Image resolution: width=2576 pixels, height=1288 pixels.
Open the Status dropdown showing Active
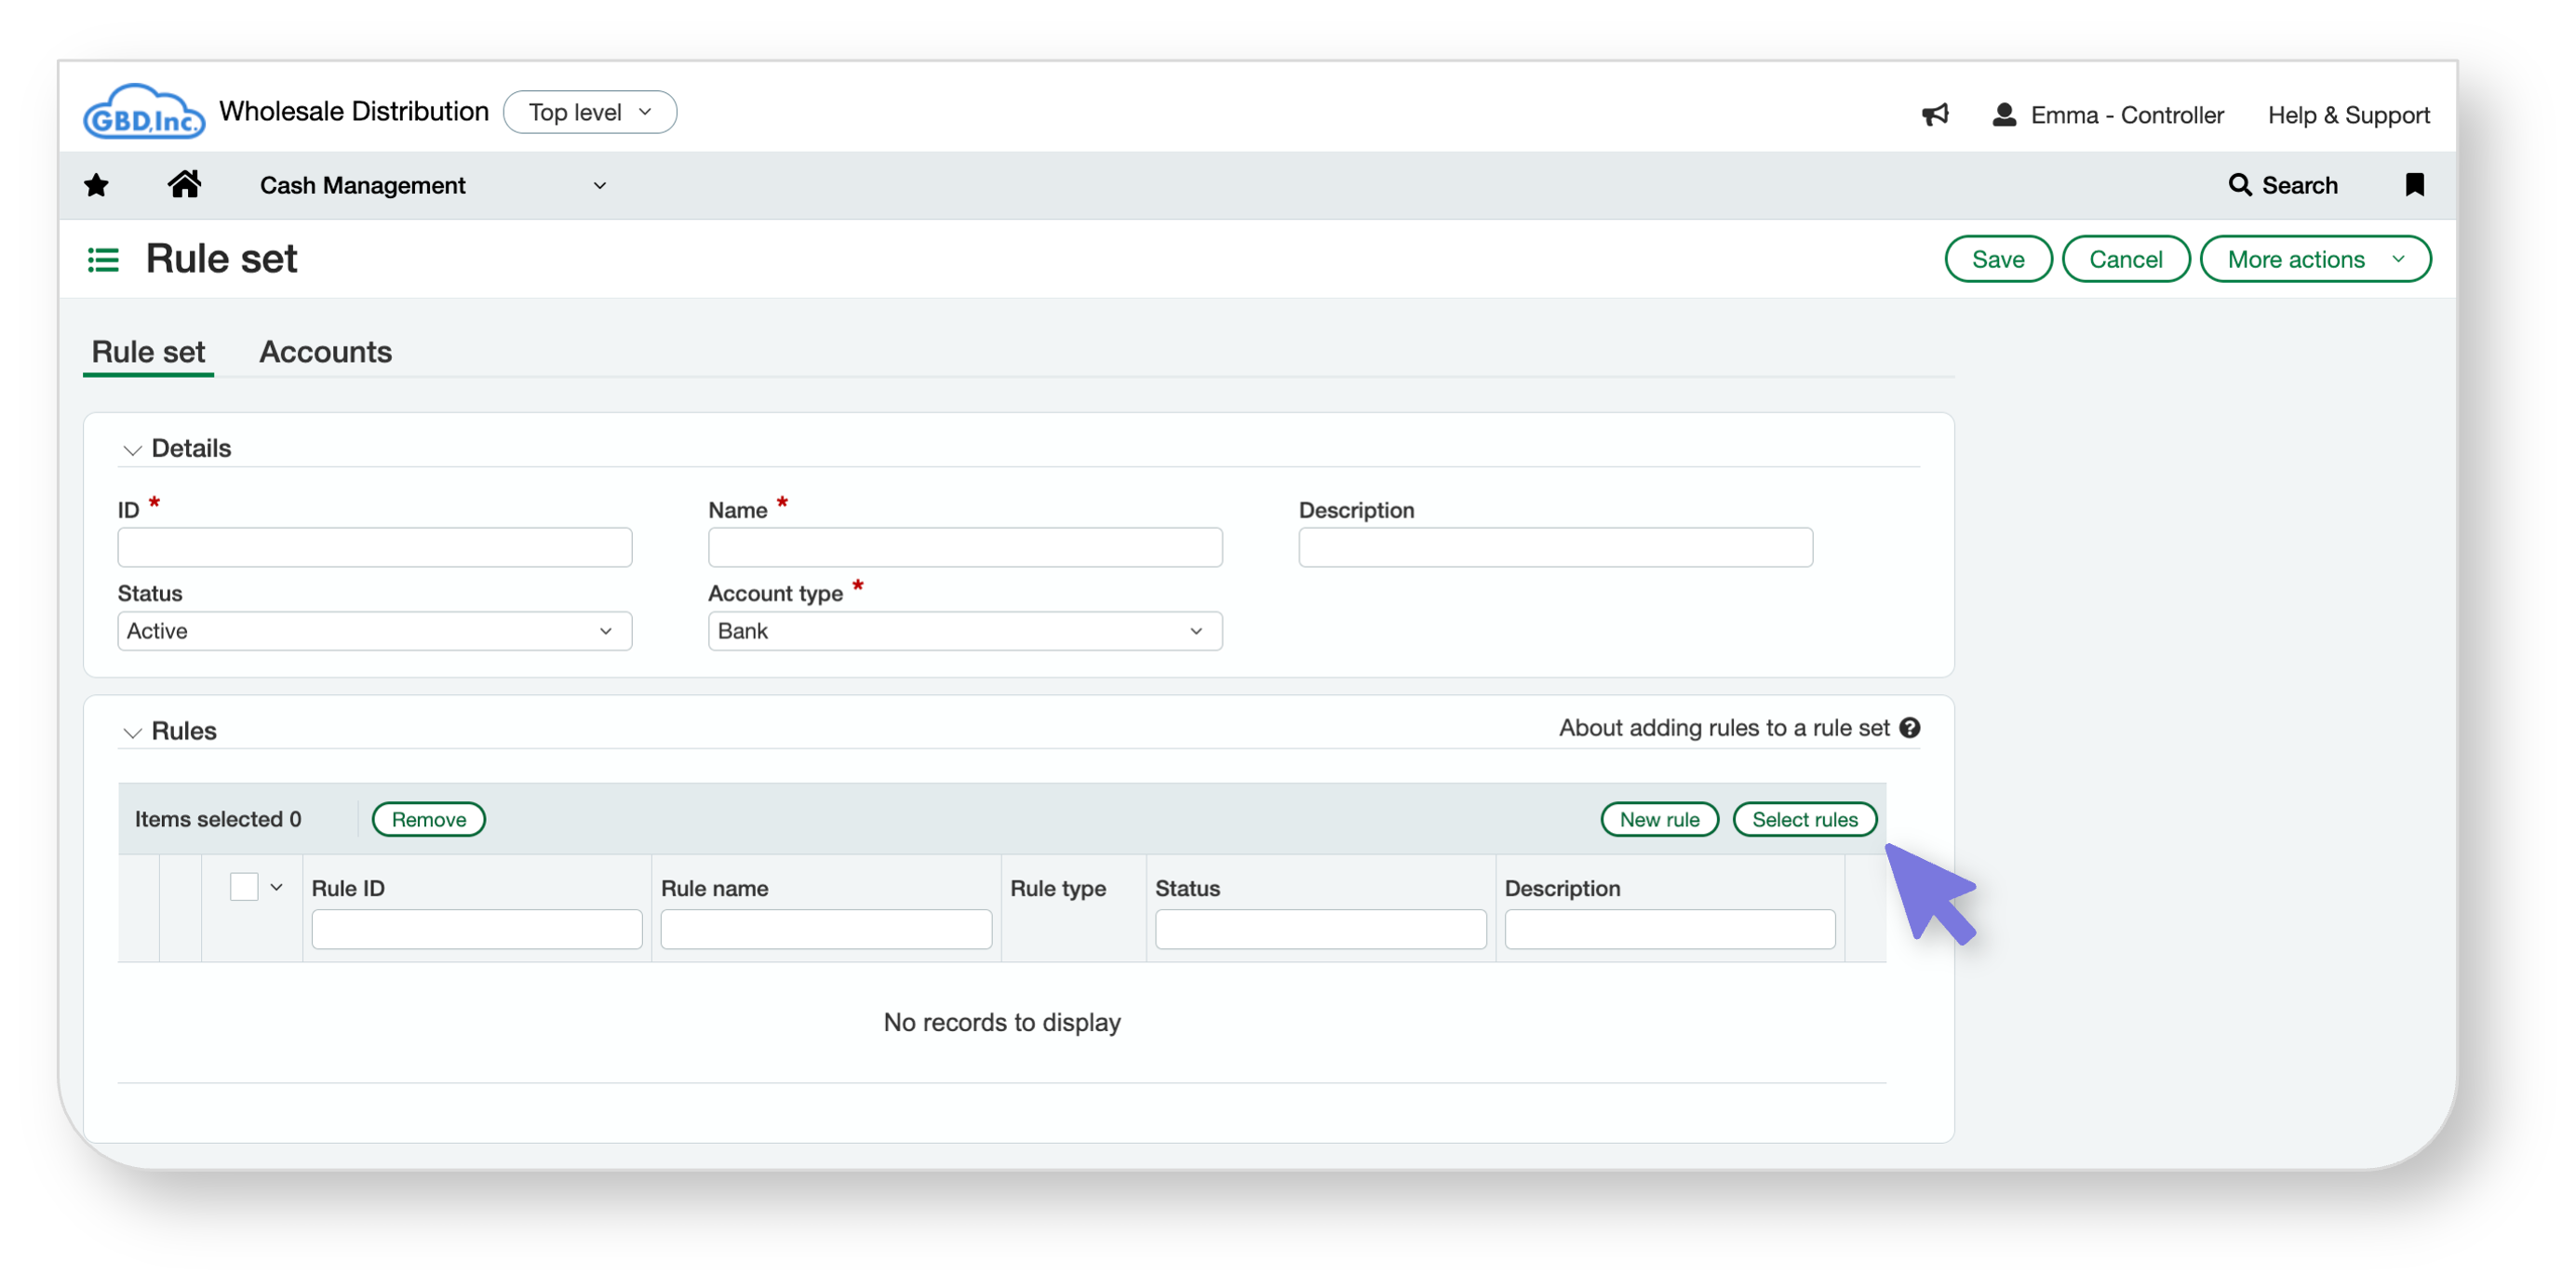tap(374, 631)
